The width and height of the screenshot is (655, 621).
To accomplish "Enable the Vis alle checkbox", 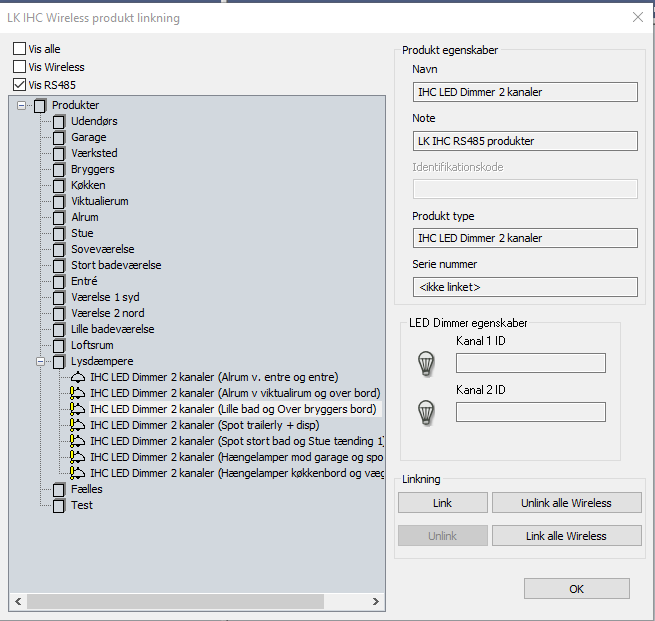I will coord(20,49).
